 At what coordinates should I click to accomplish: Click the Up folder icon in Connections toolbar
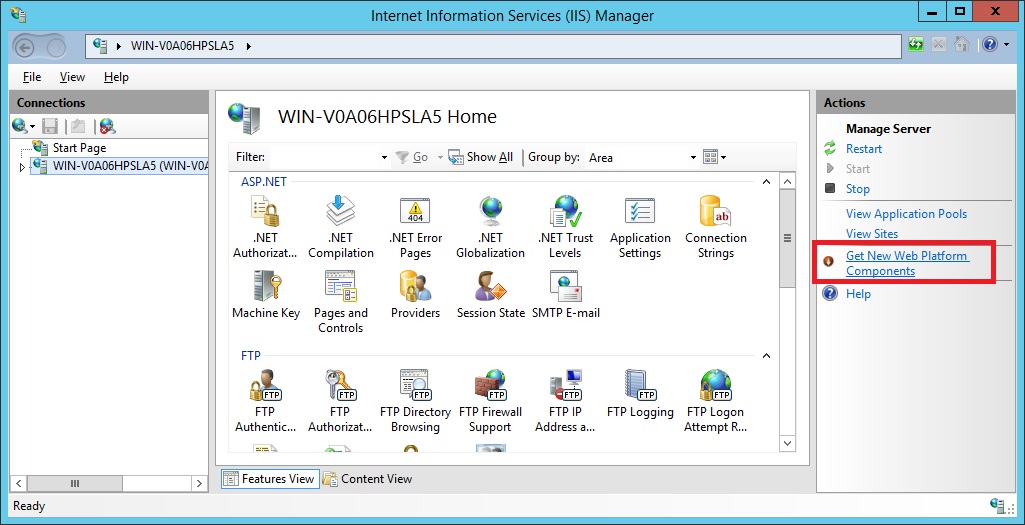78,126
